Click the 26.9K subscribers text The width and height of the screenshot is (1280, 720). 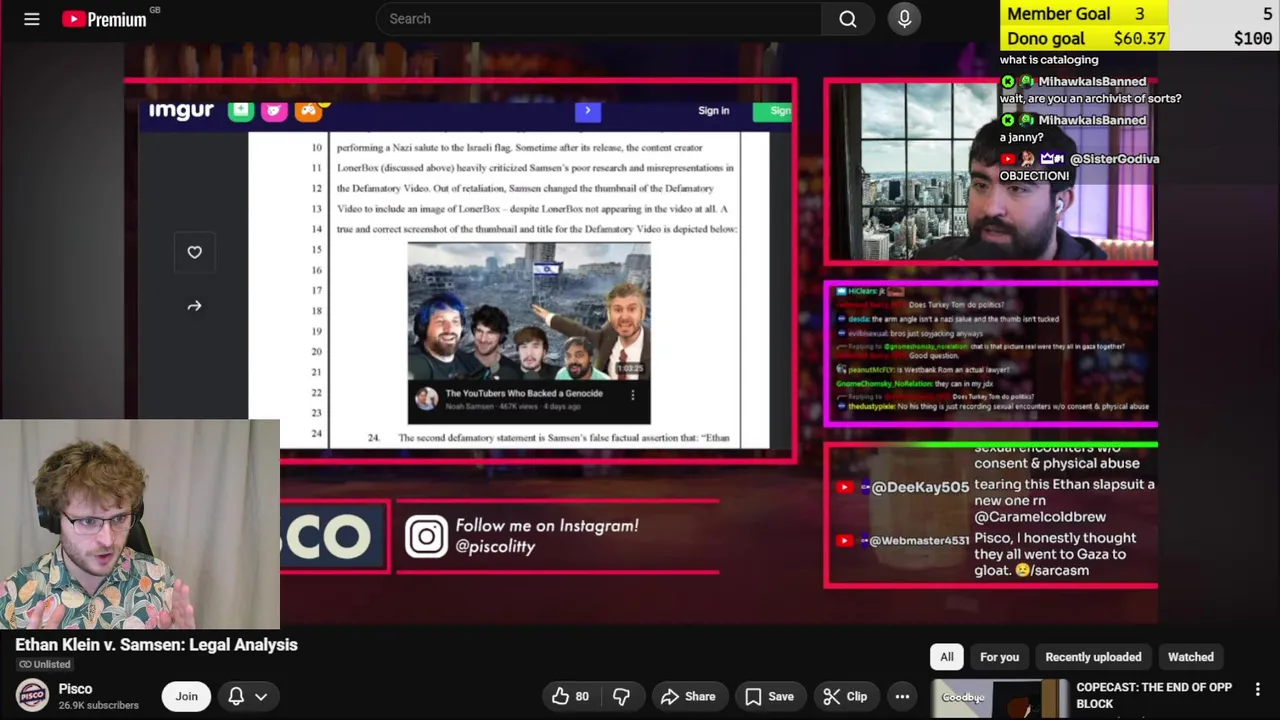coord(98,705)
